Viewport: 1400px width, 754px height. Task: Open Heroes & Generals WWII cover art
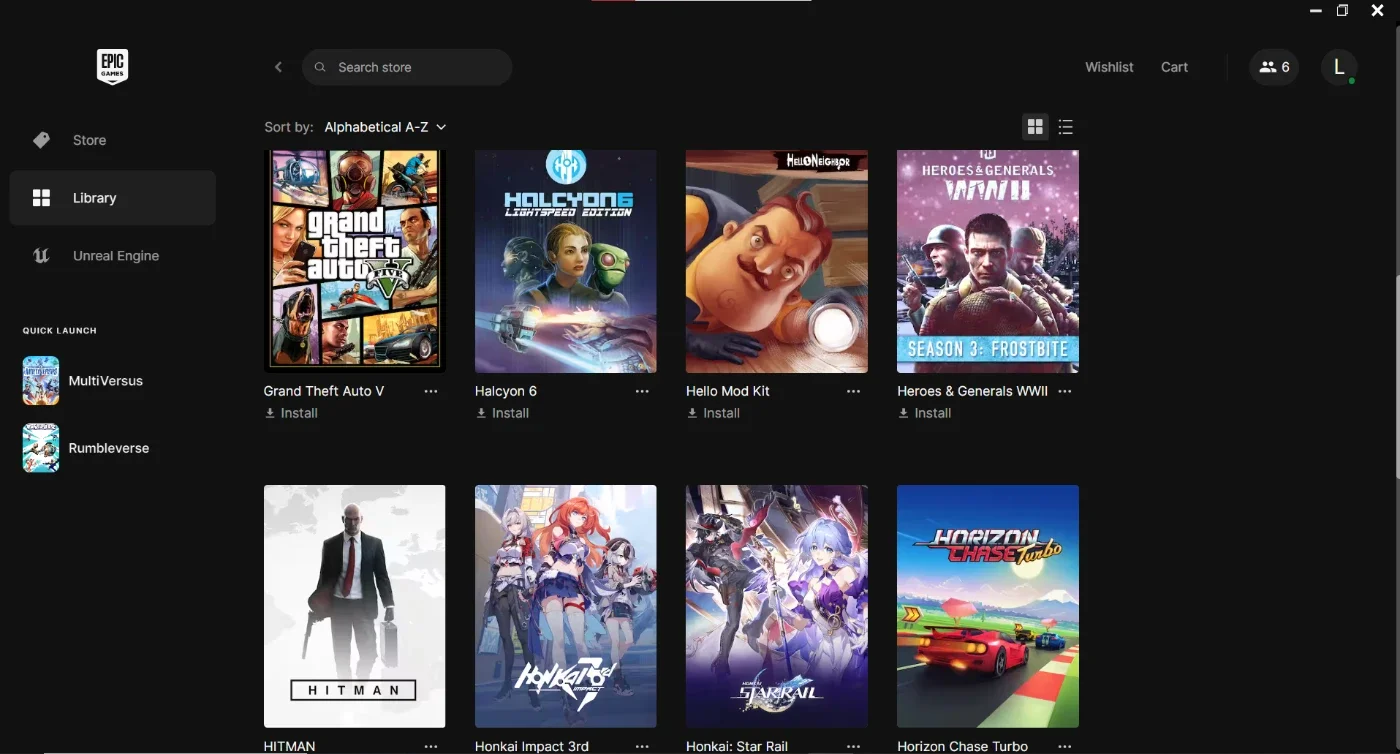pos(988,261)
